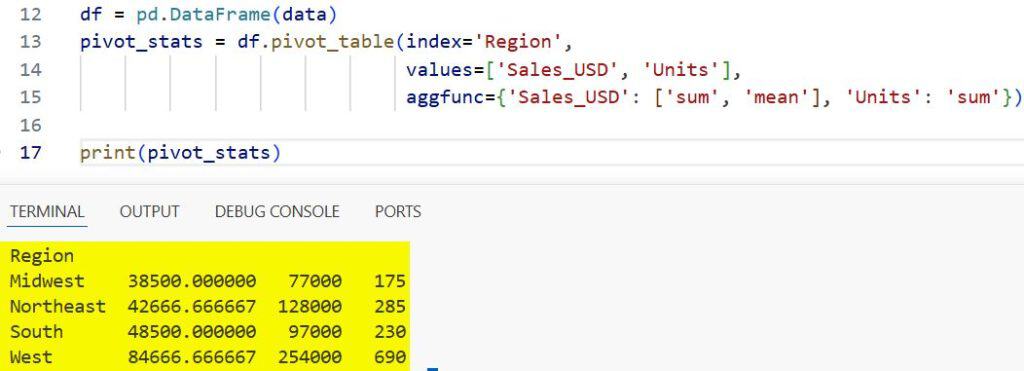Click the 'values' keyword on line 14
Image resolution: width=1024 pixels, height=371 pixels.
(x=439, y=69)
